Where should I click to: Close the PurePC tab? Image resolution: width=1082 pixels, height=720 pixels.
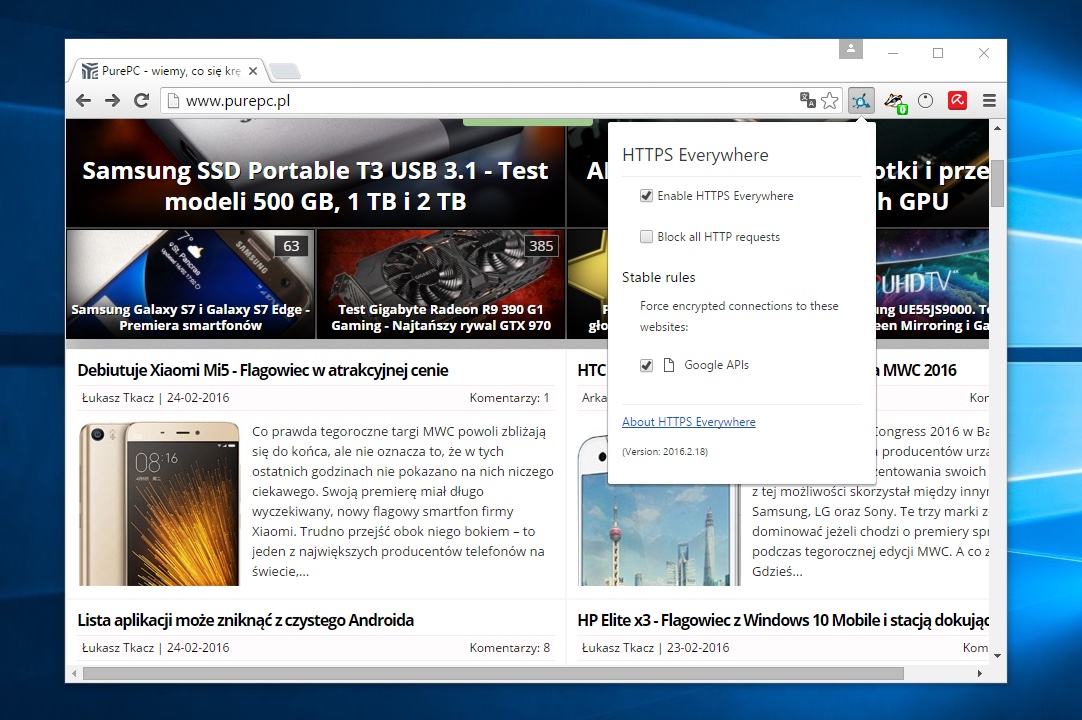[253, 71]
